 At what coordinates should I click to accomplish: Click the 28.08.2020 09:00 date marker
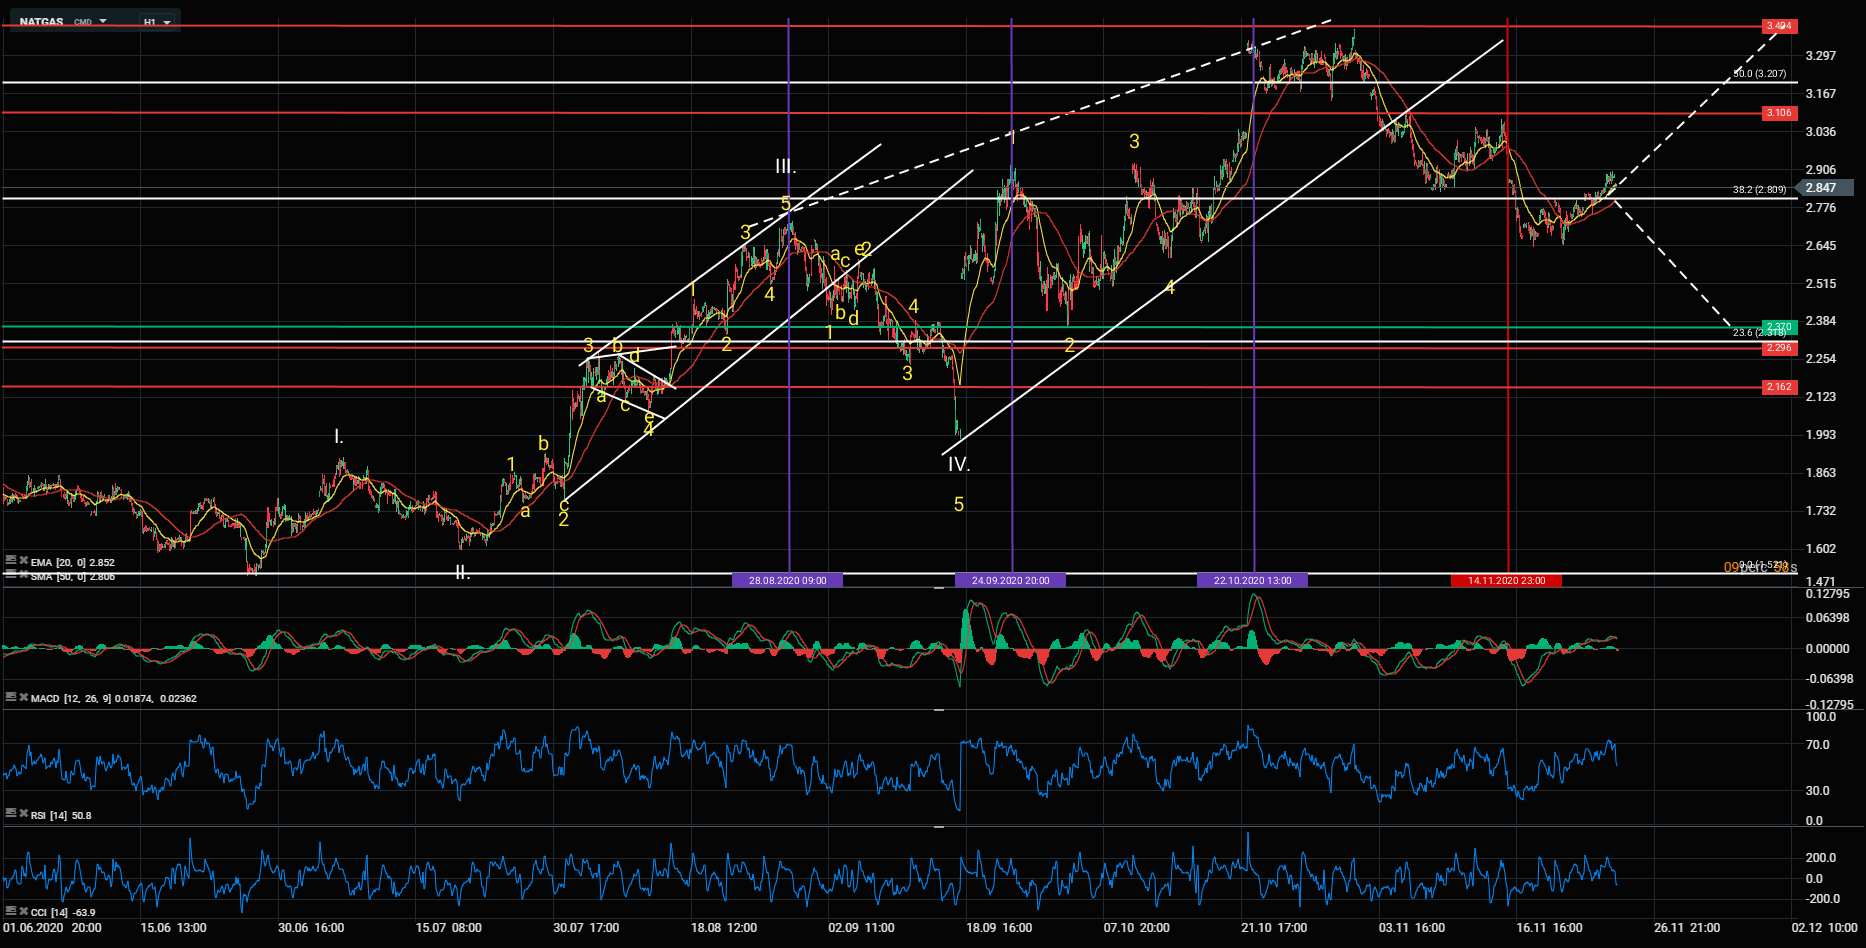[787, 580]
